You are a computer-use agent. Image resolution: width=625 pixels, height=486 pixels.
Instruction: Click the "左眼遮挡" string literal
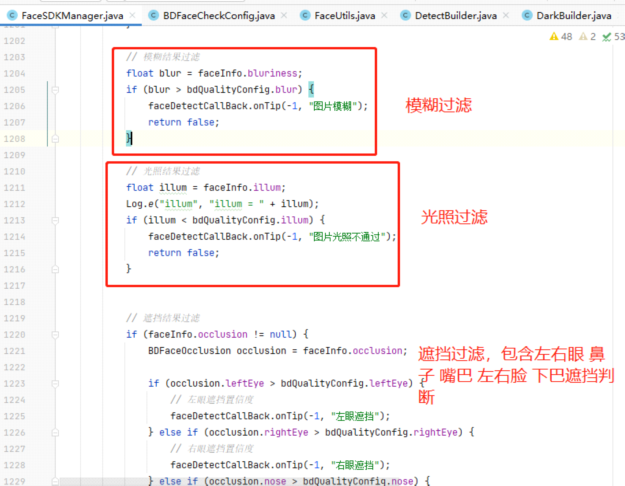coord(355,416)
